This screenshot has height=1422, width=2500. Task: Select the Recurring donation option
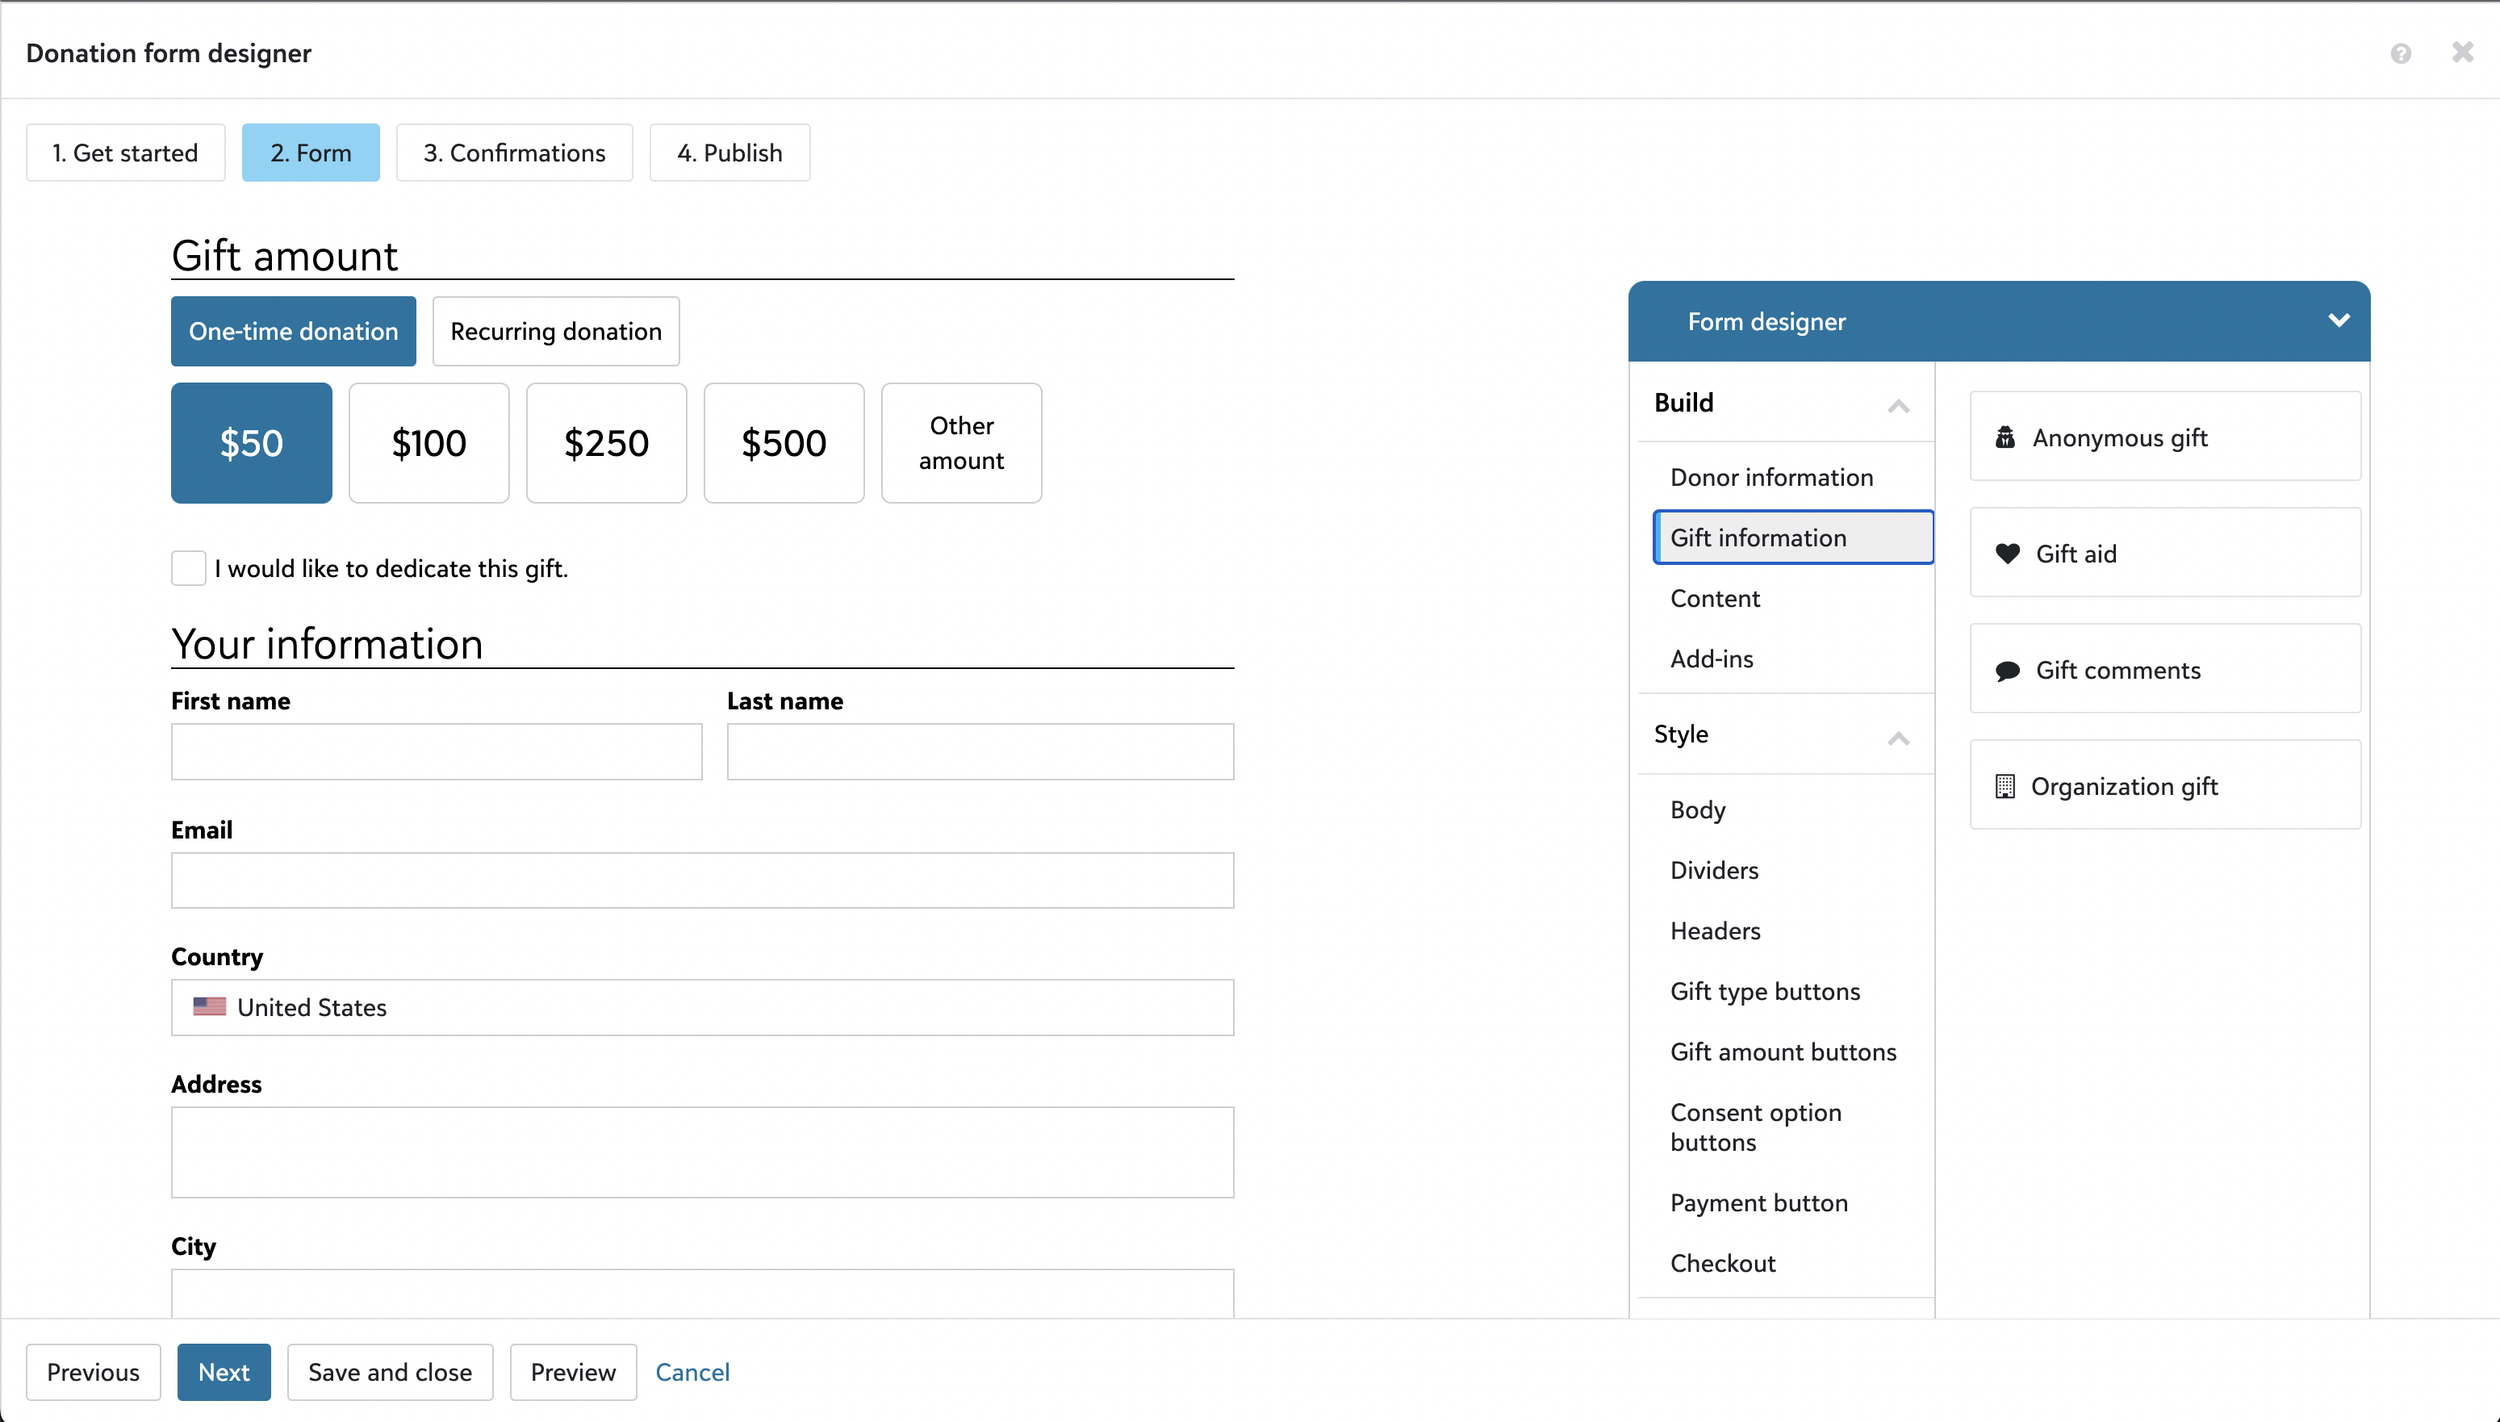click(556, 332)
